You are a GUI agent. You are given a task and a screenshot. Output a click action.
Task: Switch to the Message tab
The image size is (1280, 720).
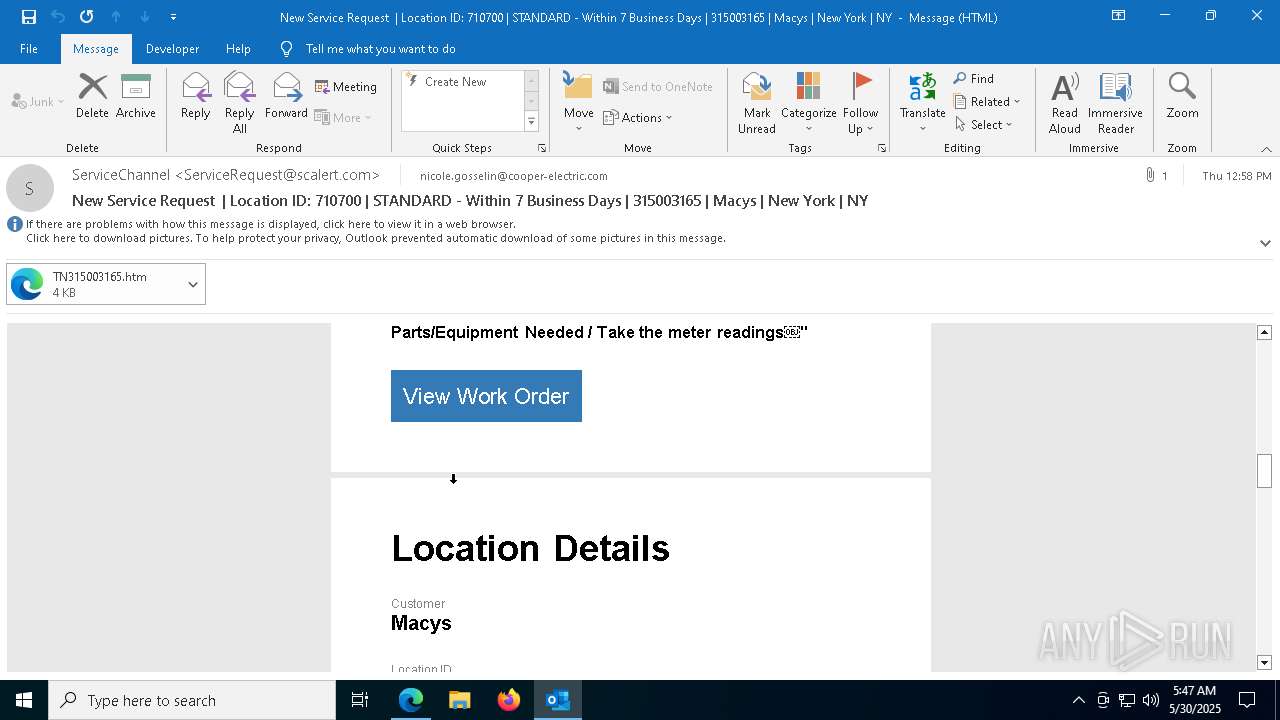point(96,49)
